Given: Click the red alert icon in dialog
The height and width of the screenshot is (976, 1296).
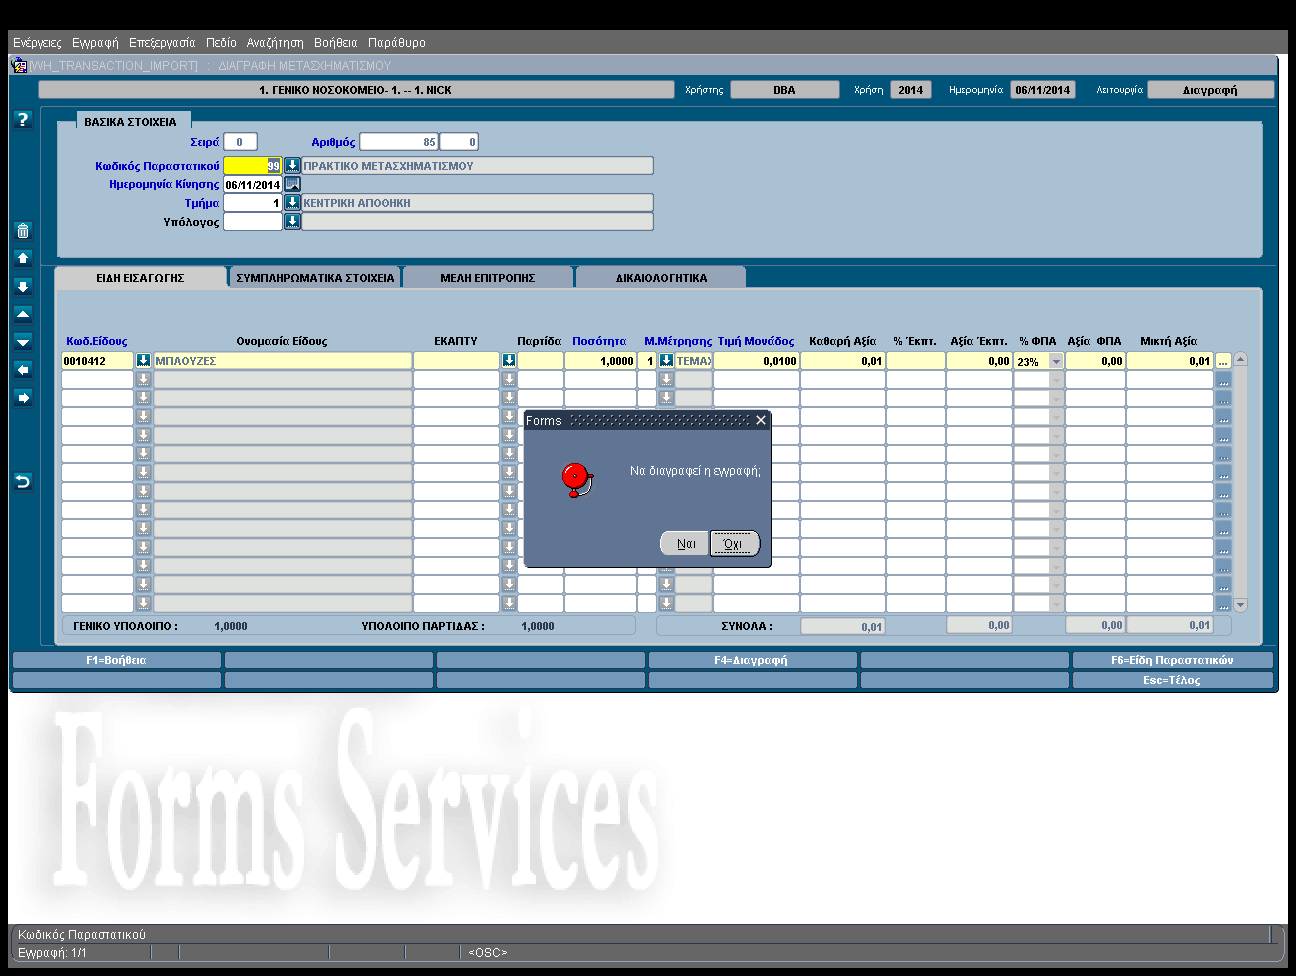Looking at the screenshot, I should 576,479.
